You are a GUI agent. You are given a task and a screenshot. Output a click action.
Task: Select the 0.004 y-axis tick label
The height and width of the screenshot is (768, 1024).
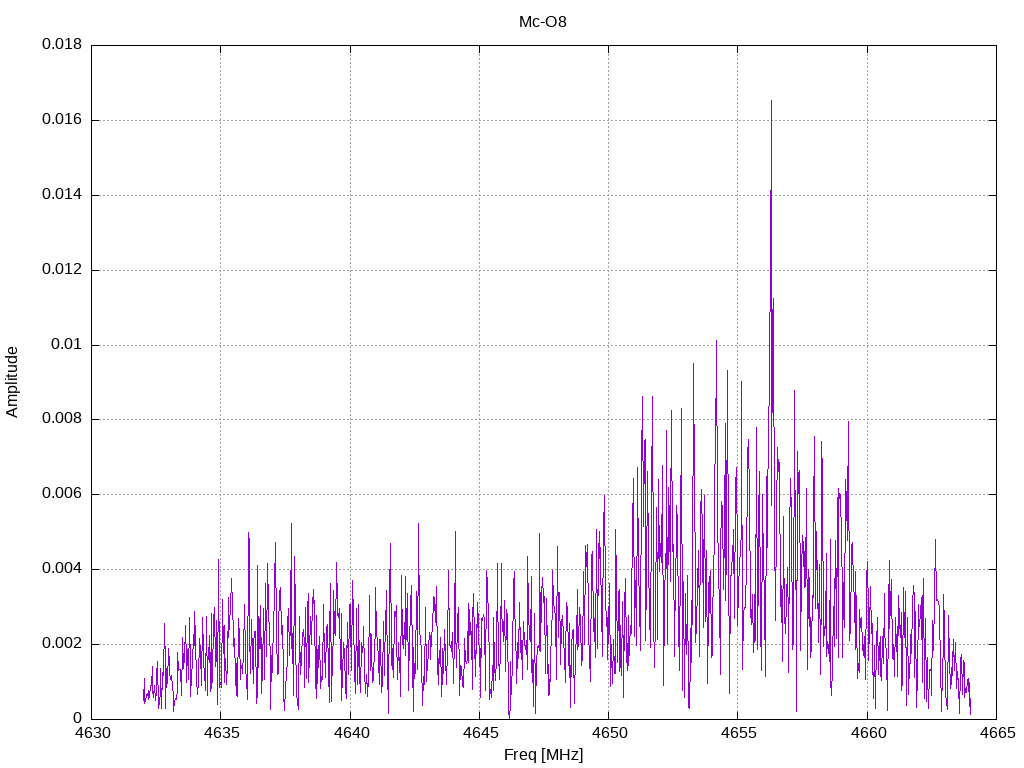[x=61, y=569]
